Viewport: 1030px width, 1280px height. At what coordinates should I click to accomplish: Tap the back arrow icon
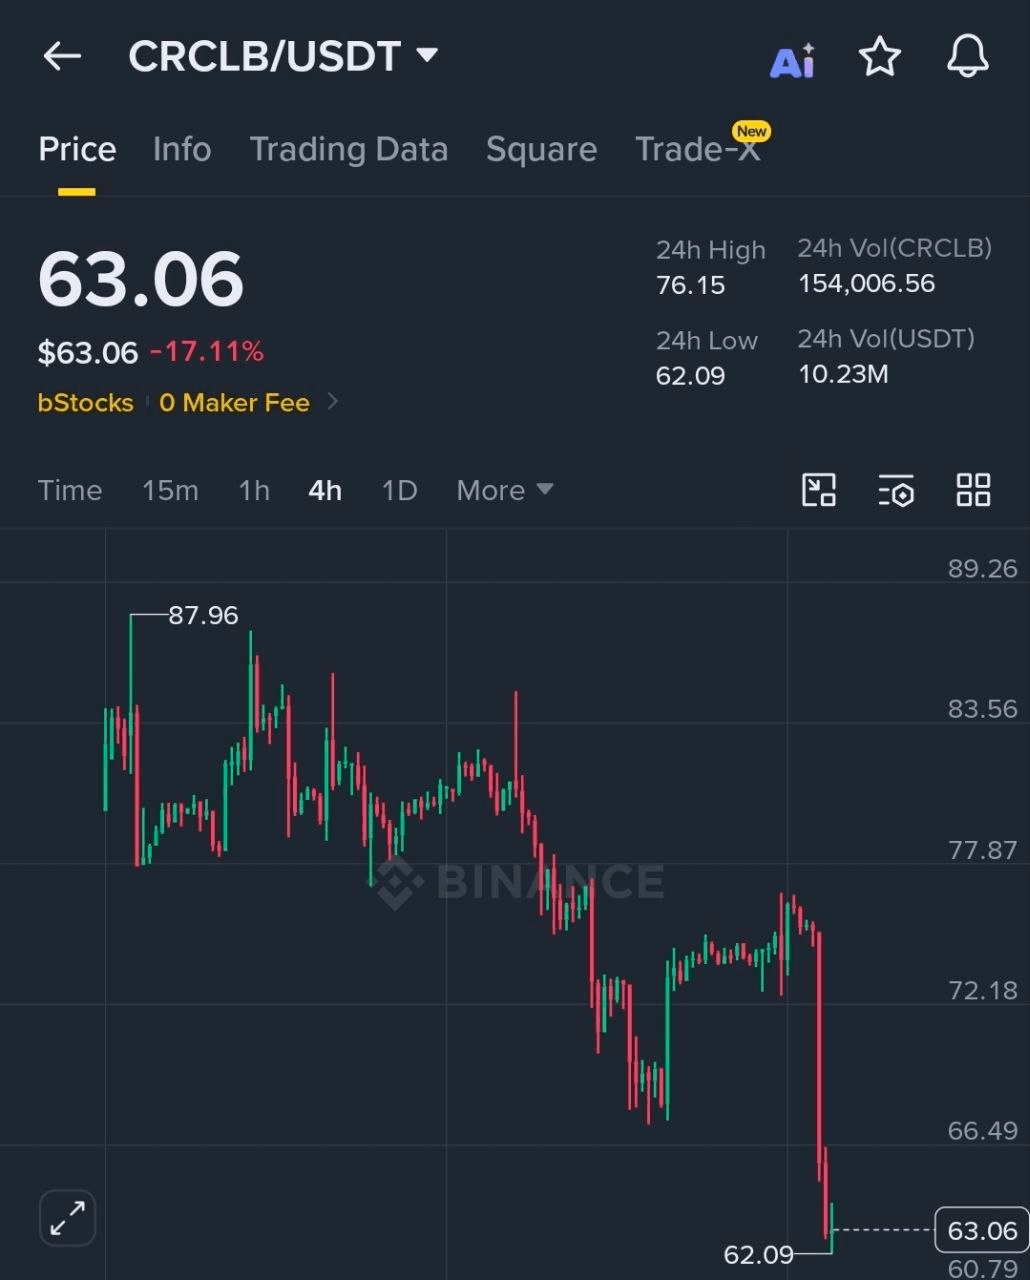62,57
